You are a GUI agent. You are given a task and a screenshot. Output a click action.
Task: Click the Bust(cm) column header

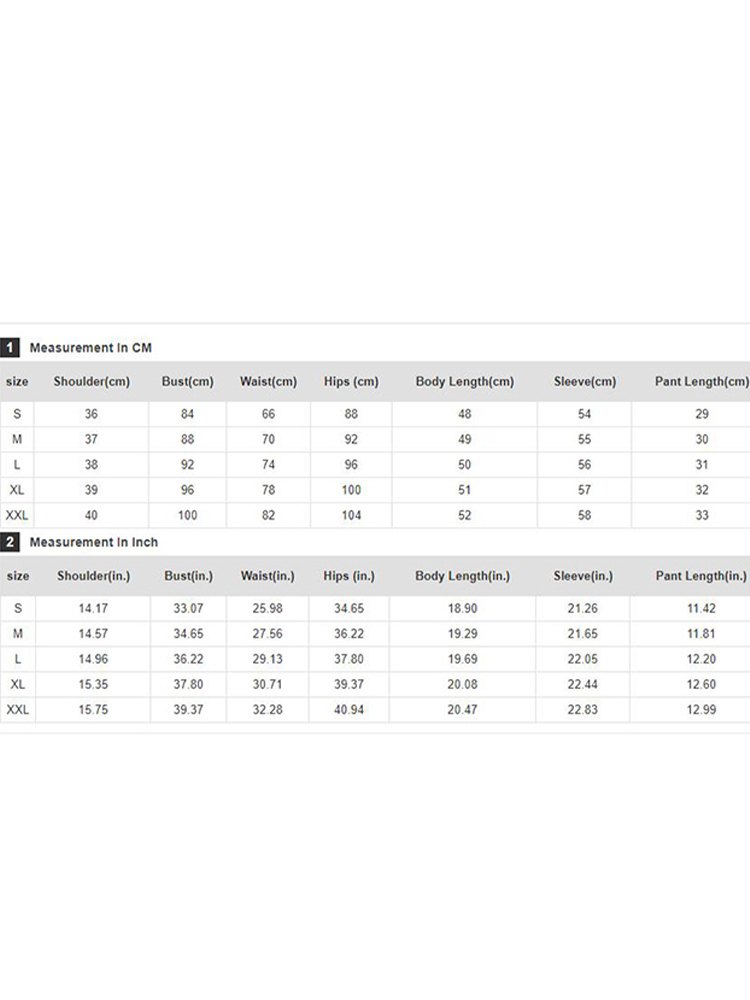[x=188, y=382]
